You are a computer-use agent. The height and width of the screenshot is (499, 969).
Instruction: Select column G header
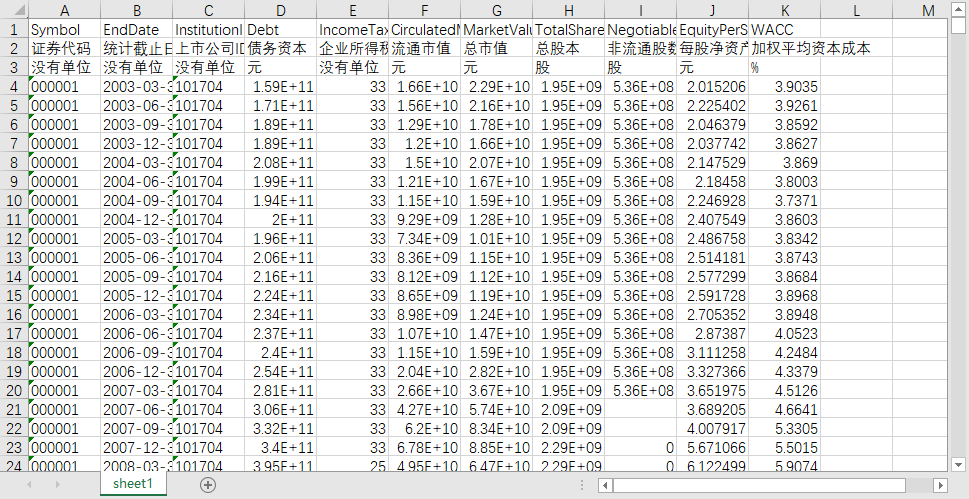(x=497, y=10)
